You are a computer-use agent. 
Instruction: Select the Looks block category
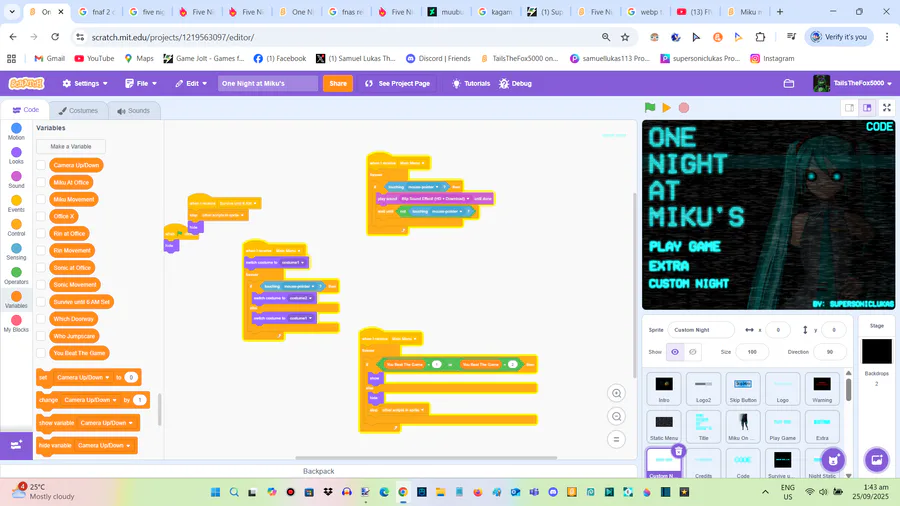coord(16,155)
